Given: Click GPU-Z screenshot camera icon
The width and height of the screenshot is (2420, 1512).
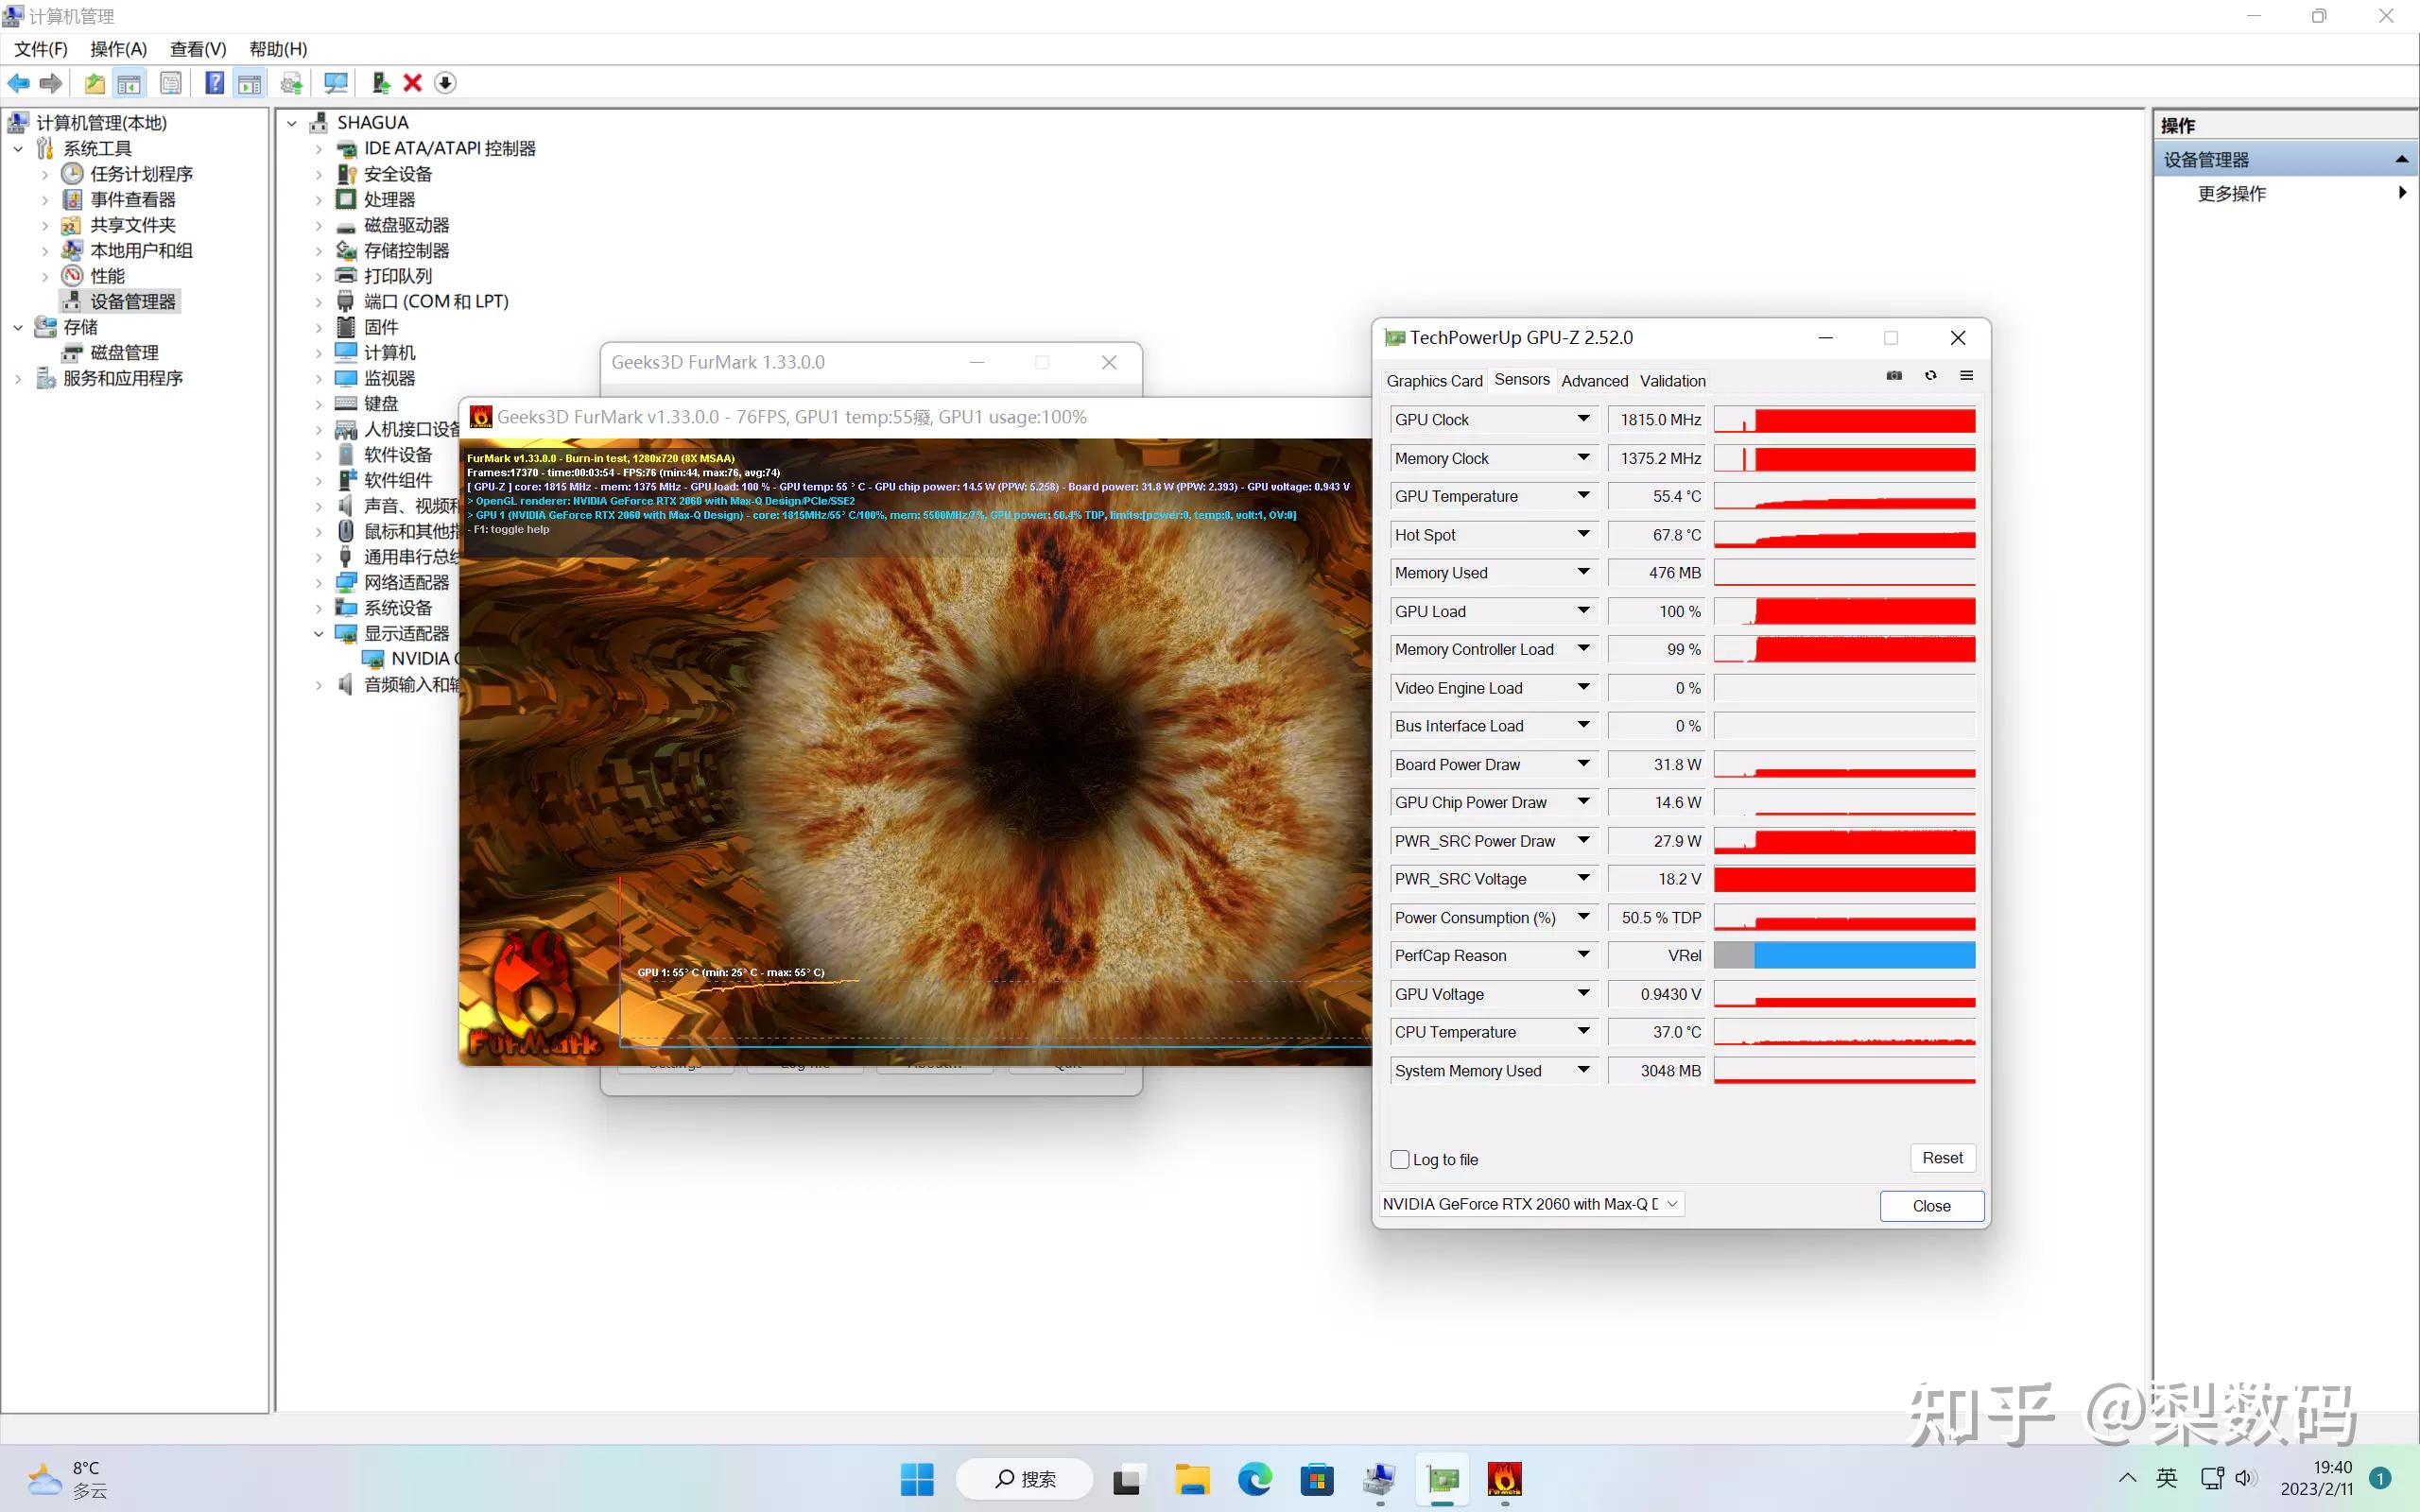Looking at the screenshot, I should (1894, 376).
